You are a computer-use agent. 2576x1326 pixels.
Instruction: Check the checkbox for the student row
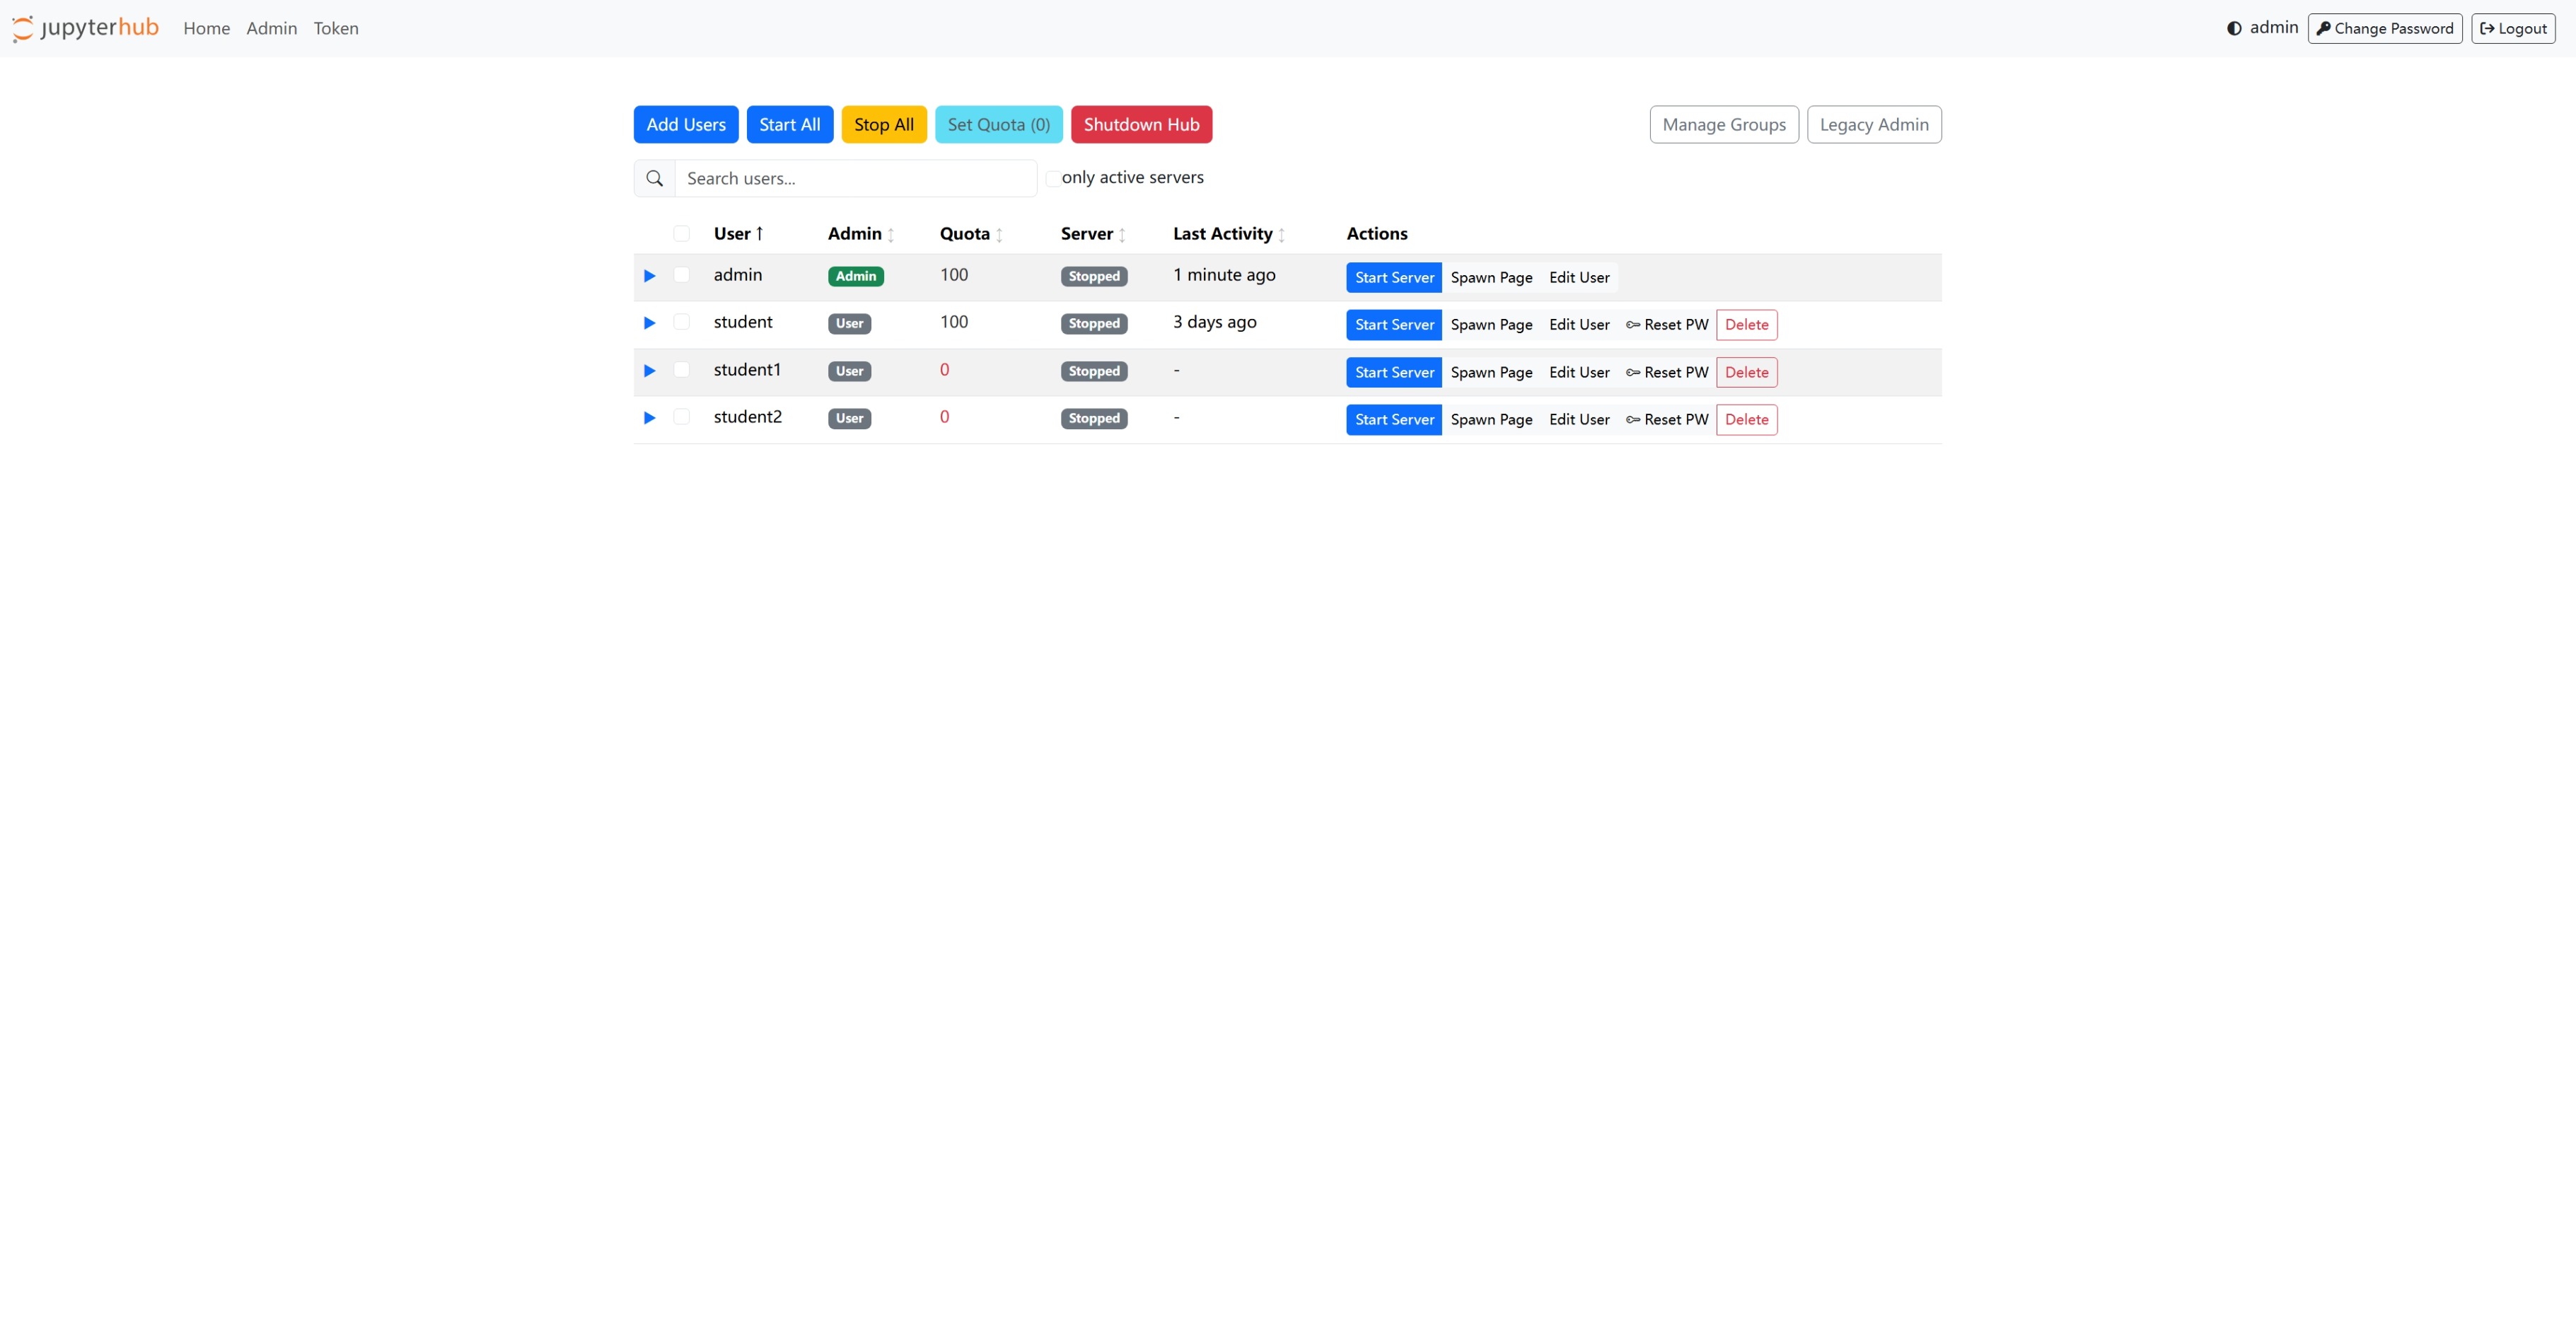tap(682, 322)
